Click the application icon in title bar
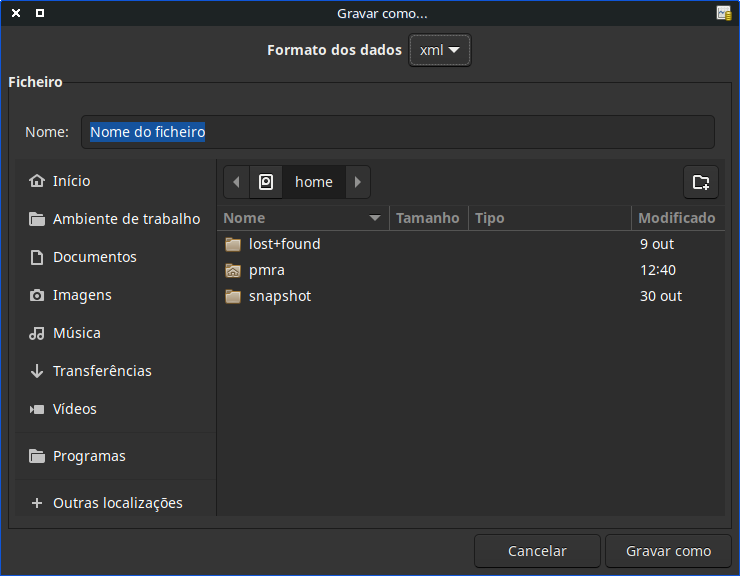740x576 pixels. pyautogui.click(x=723, y=13)
